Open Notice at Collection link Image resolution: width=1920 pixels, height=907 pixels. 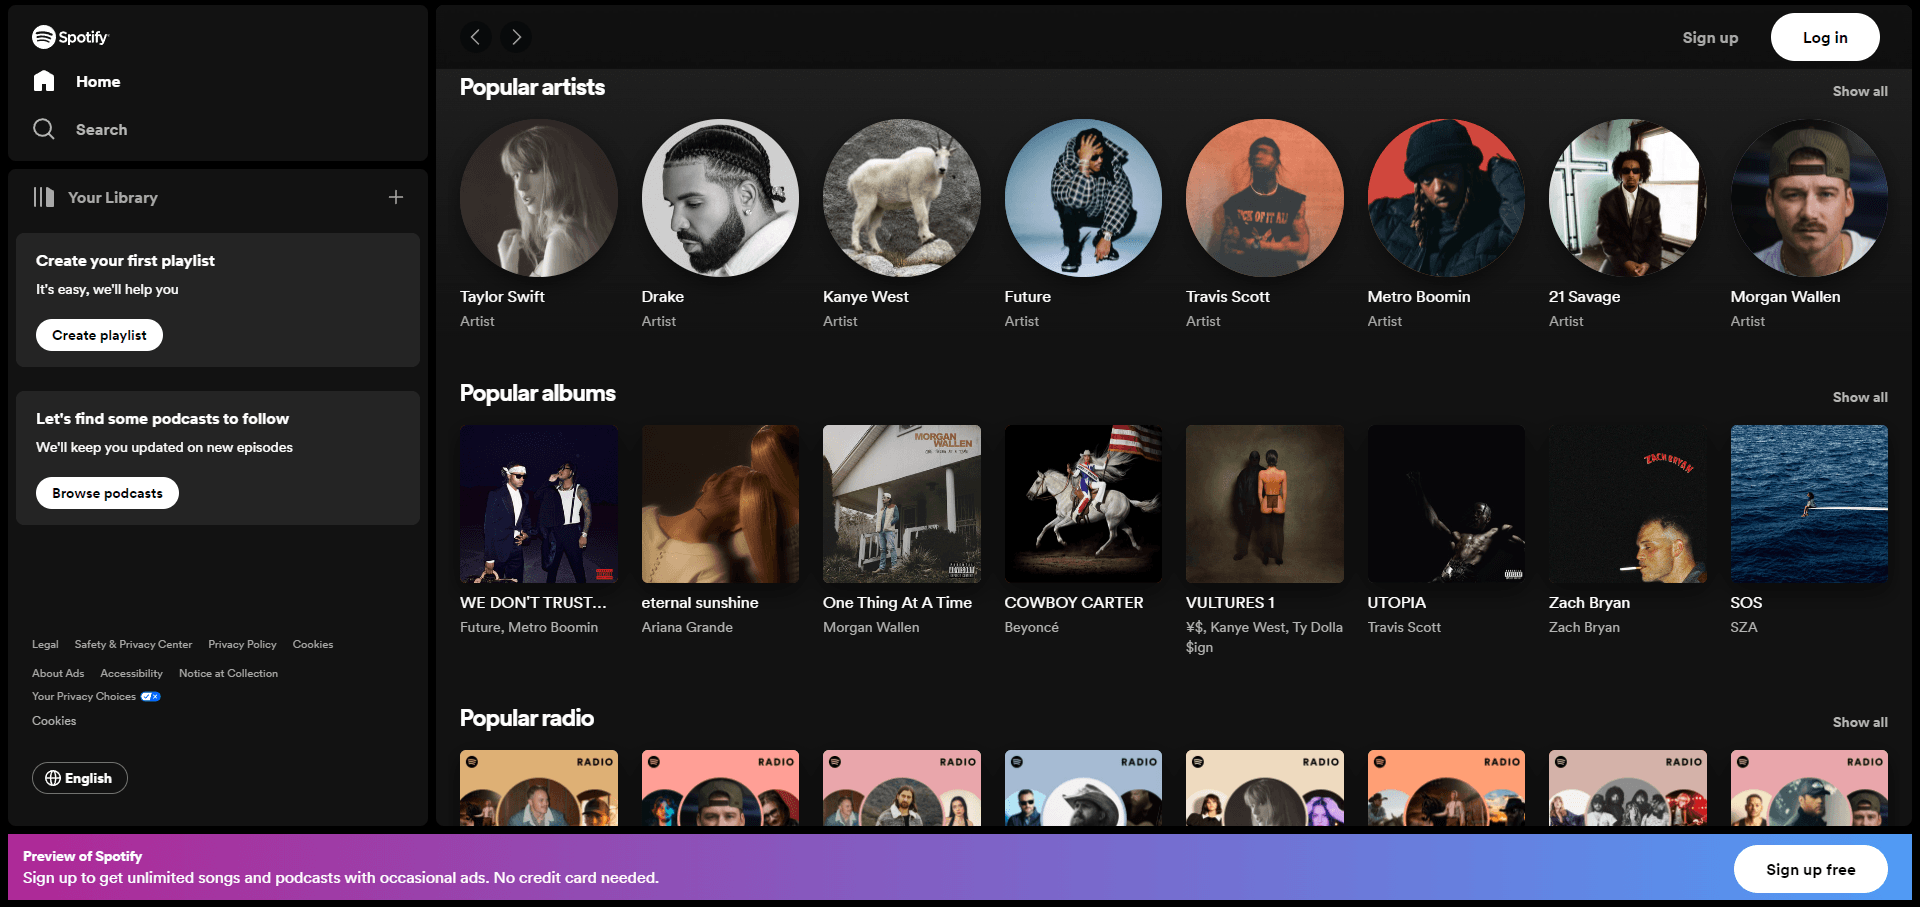[x=228, y=673]
